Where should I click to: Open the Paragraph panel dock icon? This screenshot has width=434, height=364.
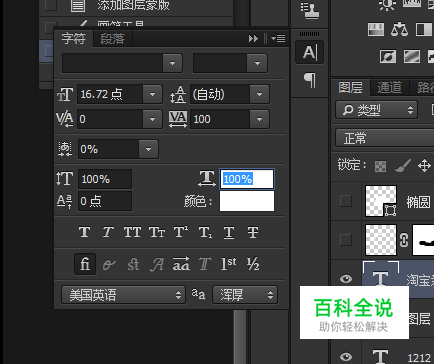310,80
